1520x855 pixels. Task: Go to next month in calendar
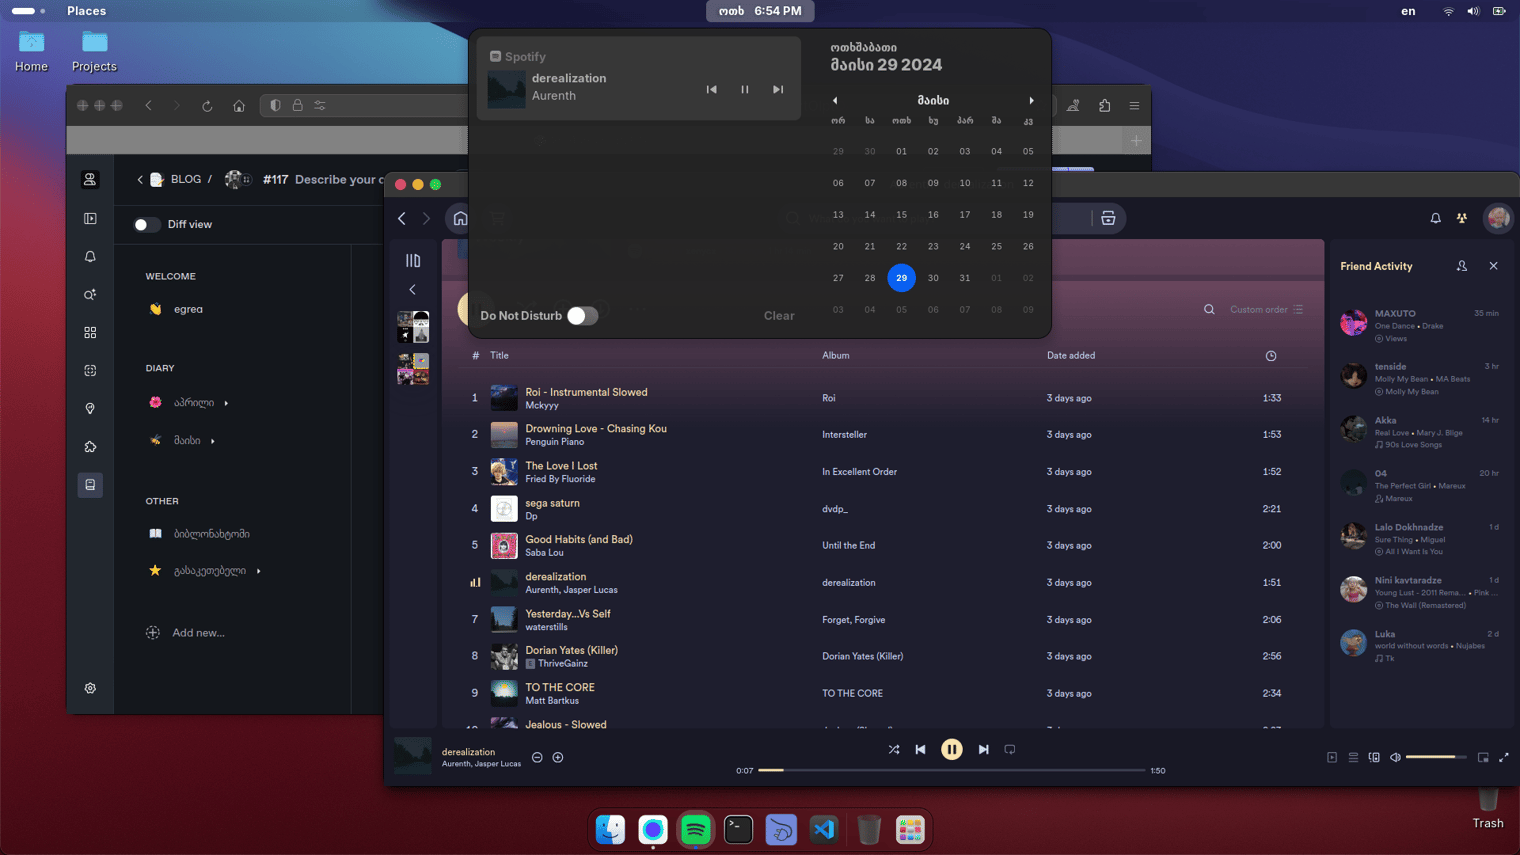click(1031, 100)
